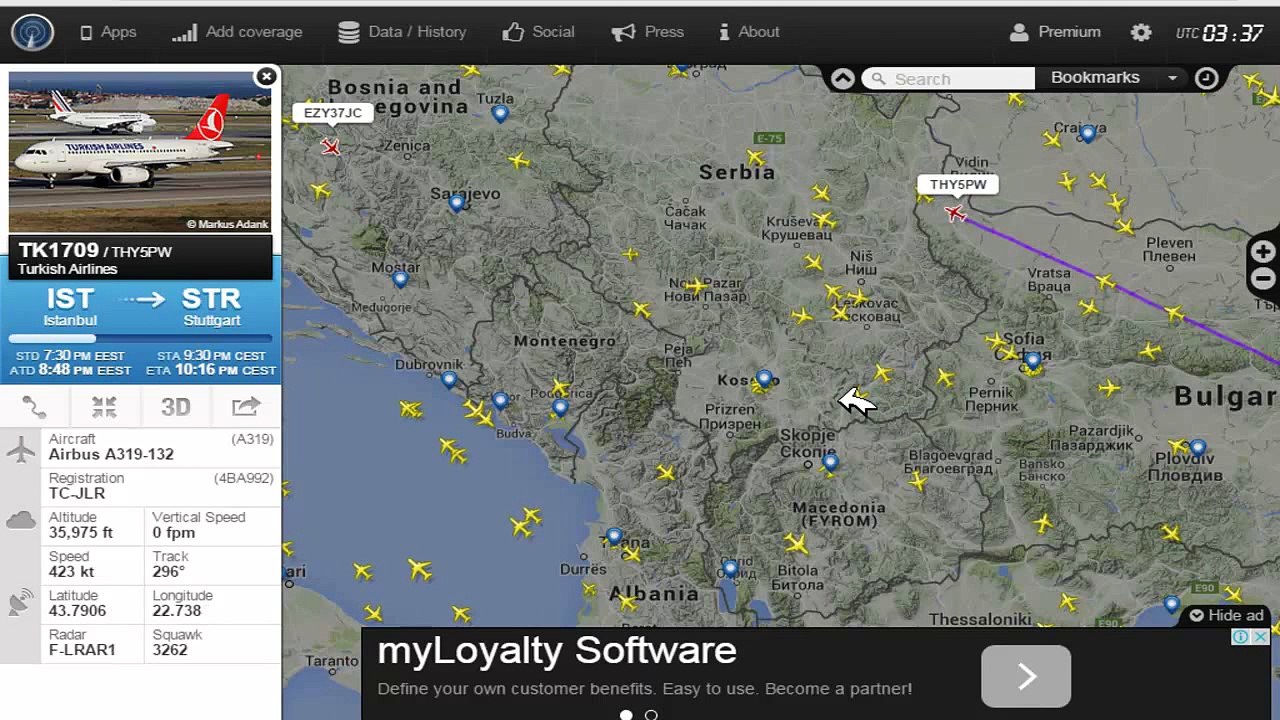This screenshot has height=720, width=1280.
Task: Zoom out on the map
Action: tap(1263, 279)
